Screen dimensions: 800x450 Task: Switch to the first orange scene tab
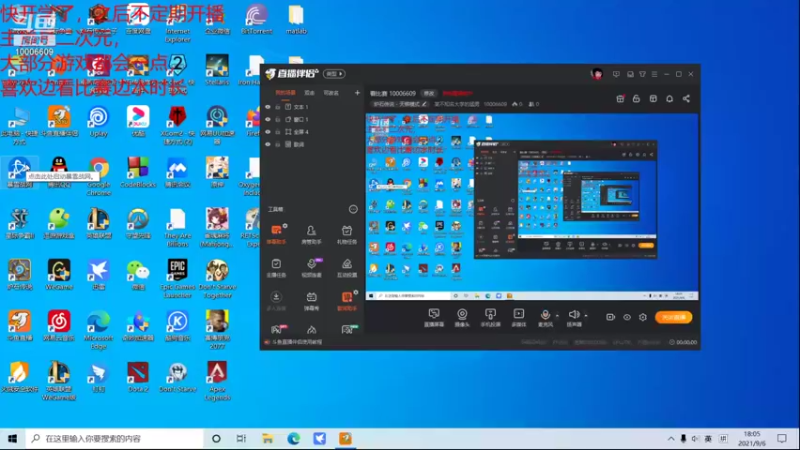(285, 93)
